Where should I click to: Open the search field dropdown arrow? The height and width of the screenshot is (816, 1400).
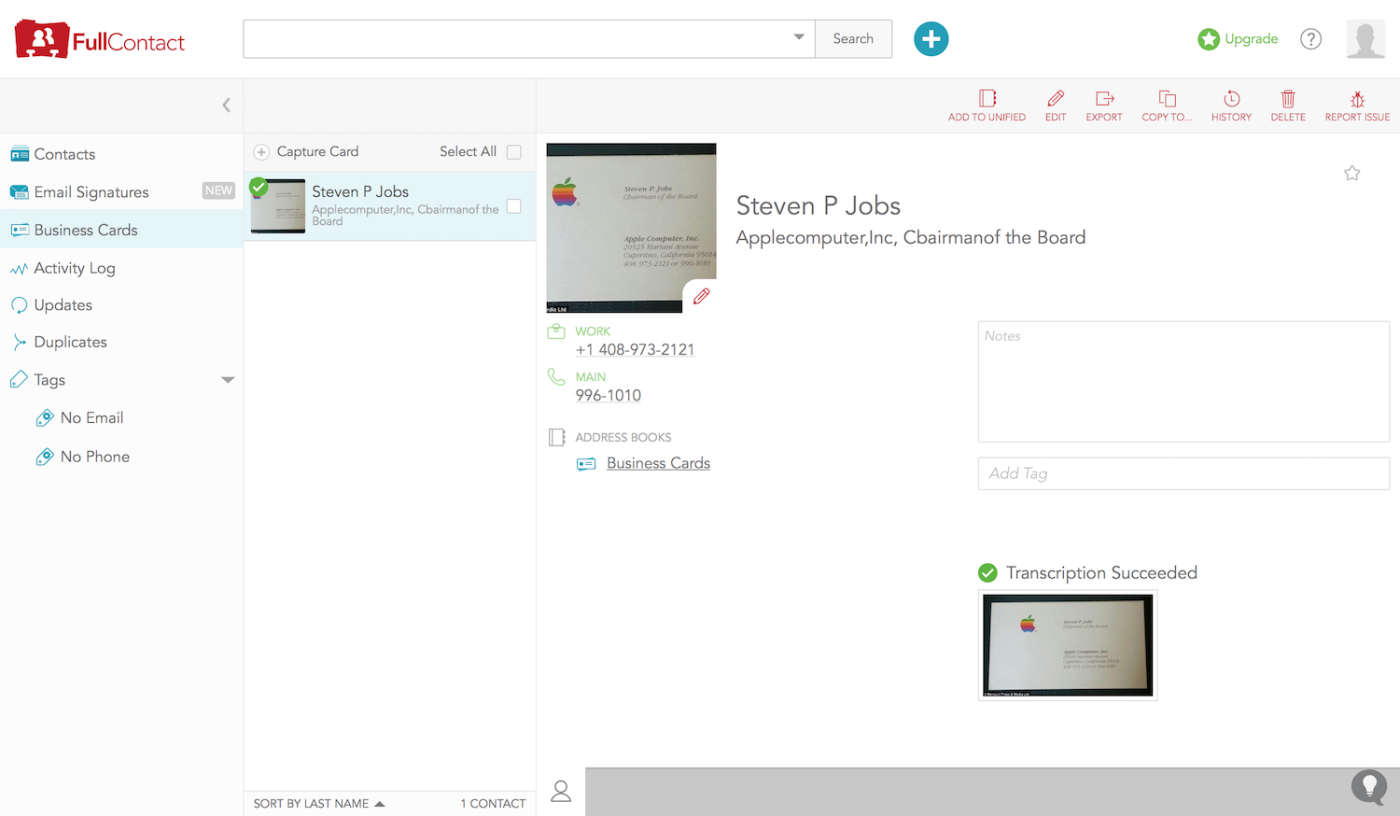(799, 38)
